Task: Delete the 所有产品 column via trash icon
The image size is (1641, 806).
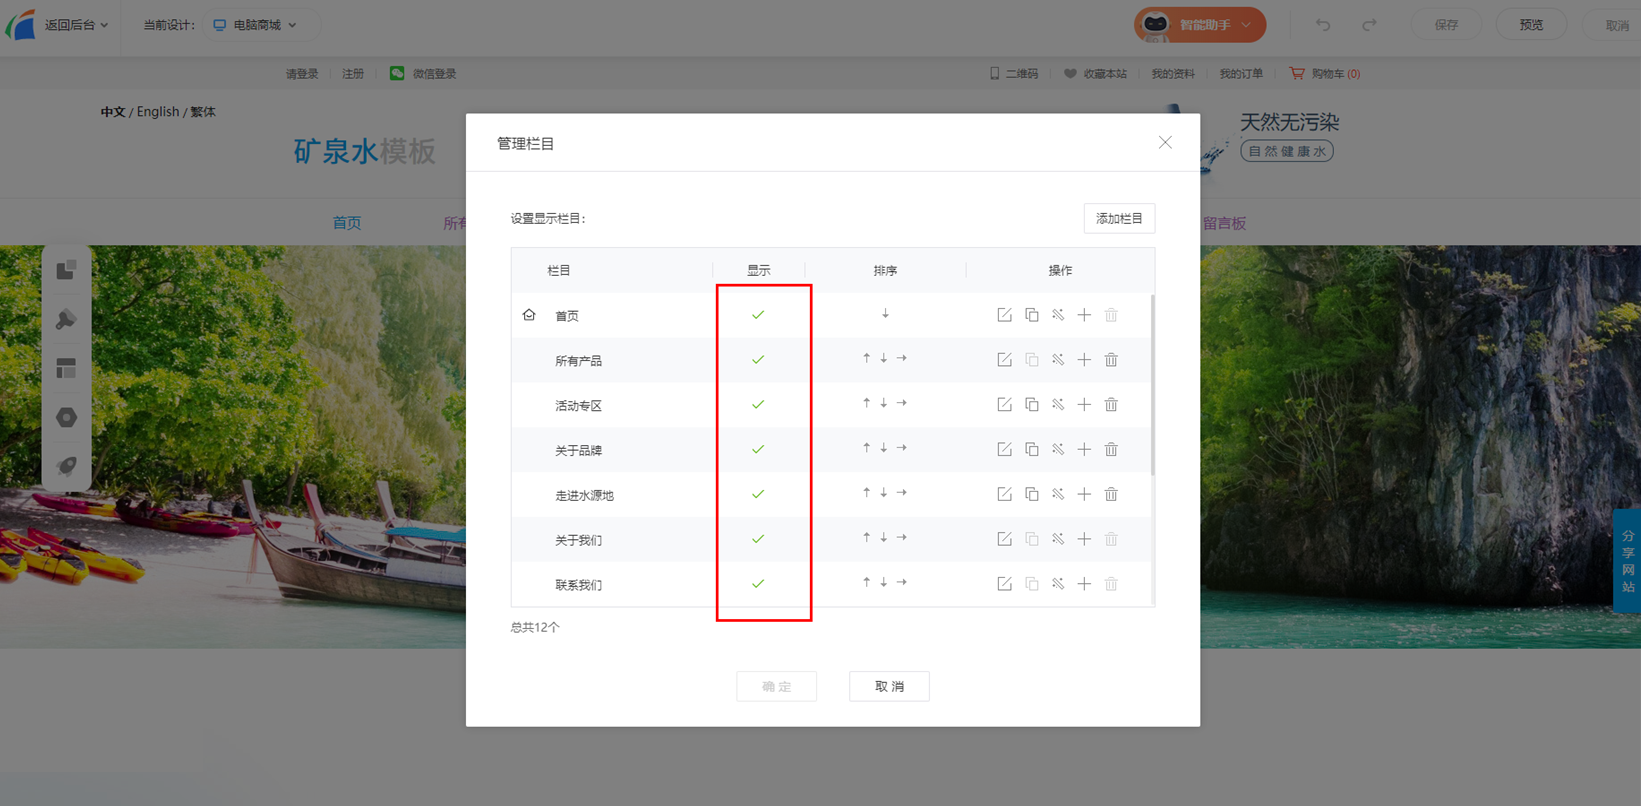Action: coord(1111,360)
